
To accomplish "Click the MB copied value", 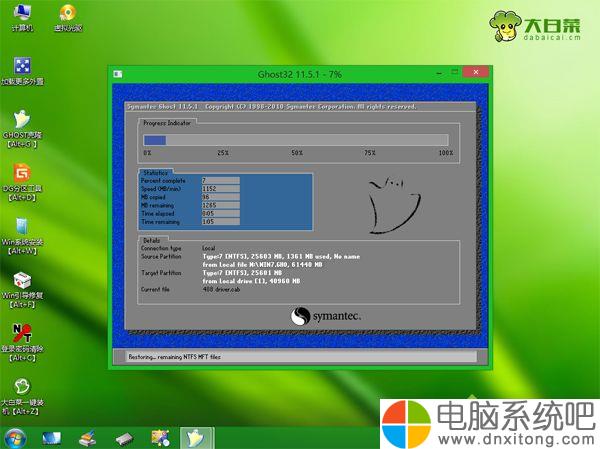I will click(221, 197).
